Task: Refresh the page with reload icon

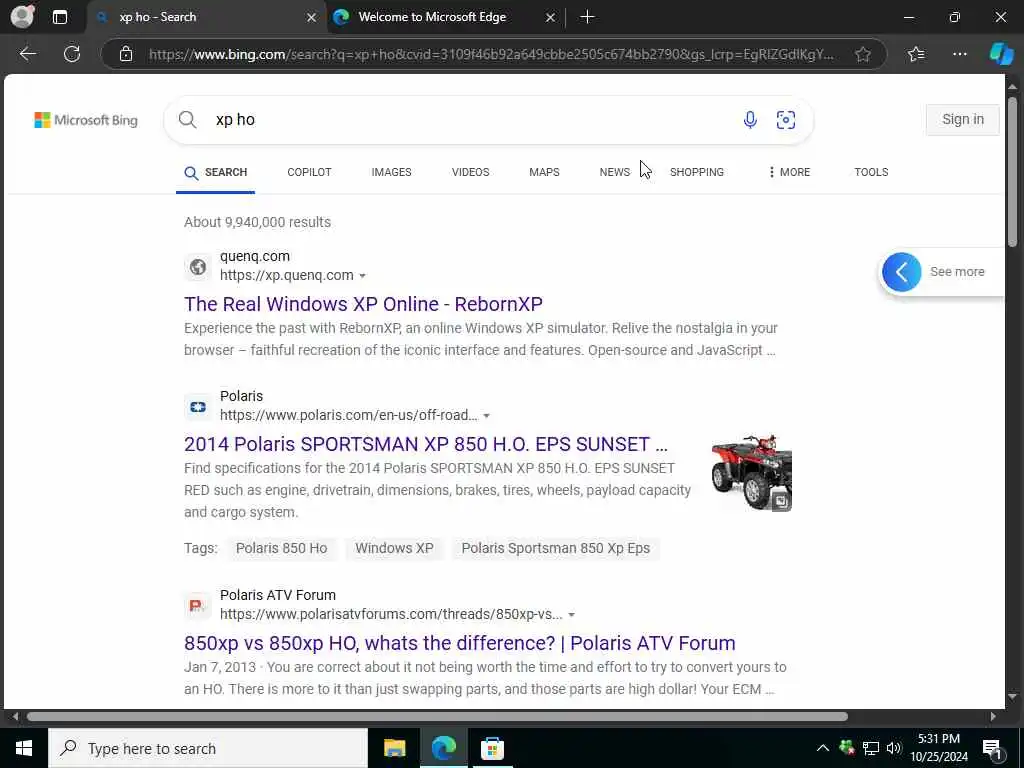Action: [x=72, y=54]
